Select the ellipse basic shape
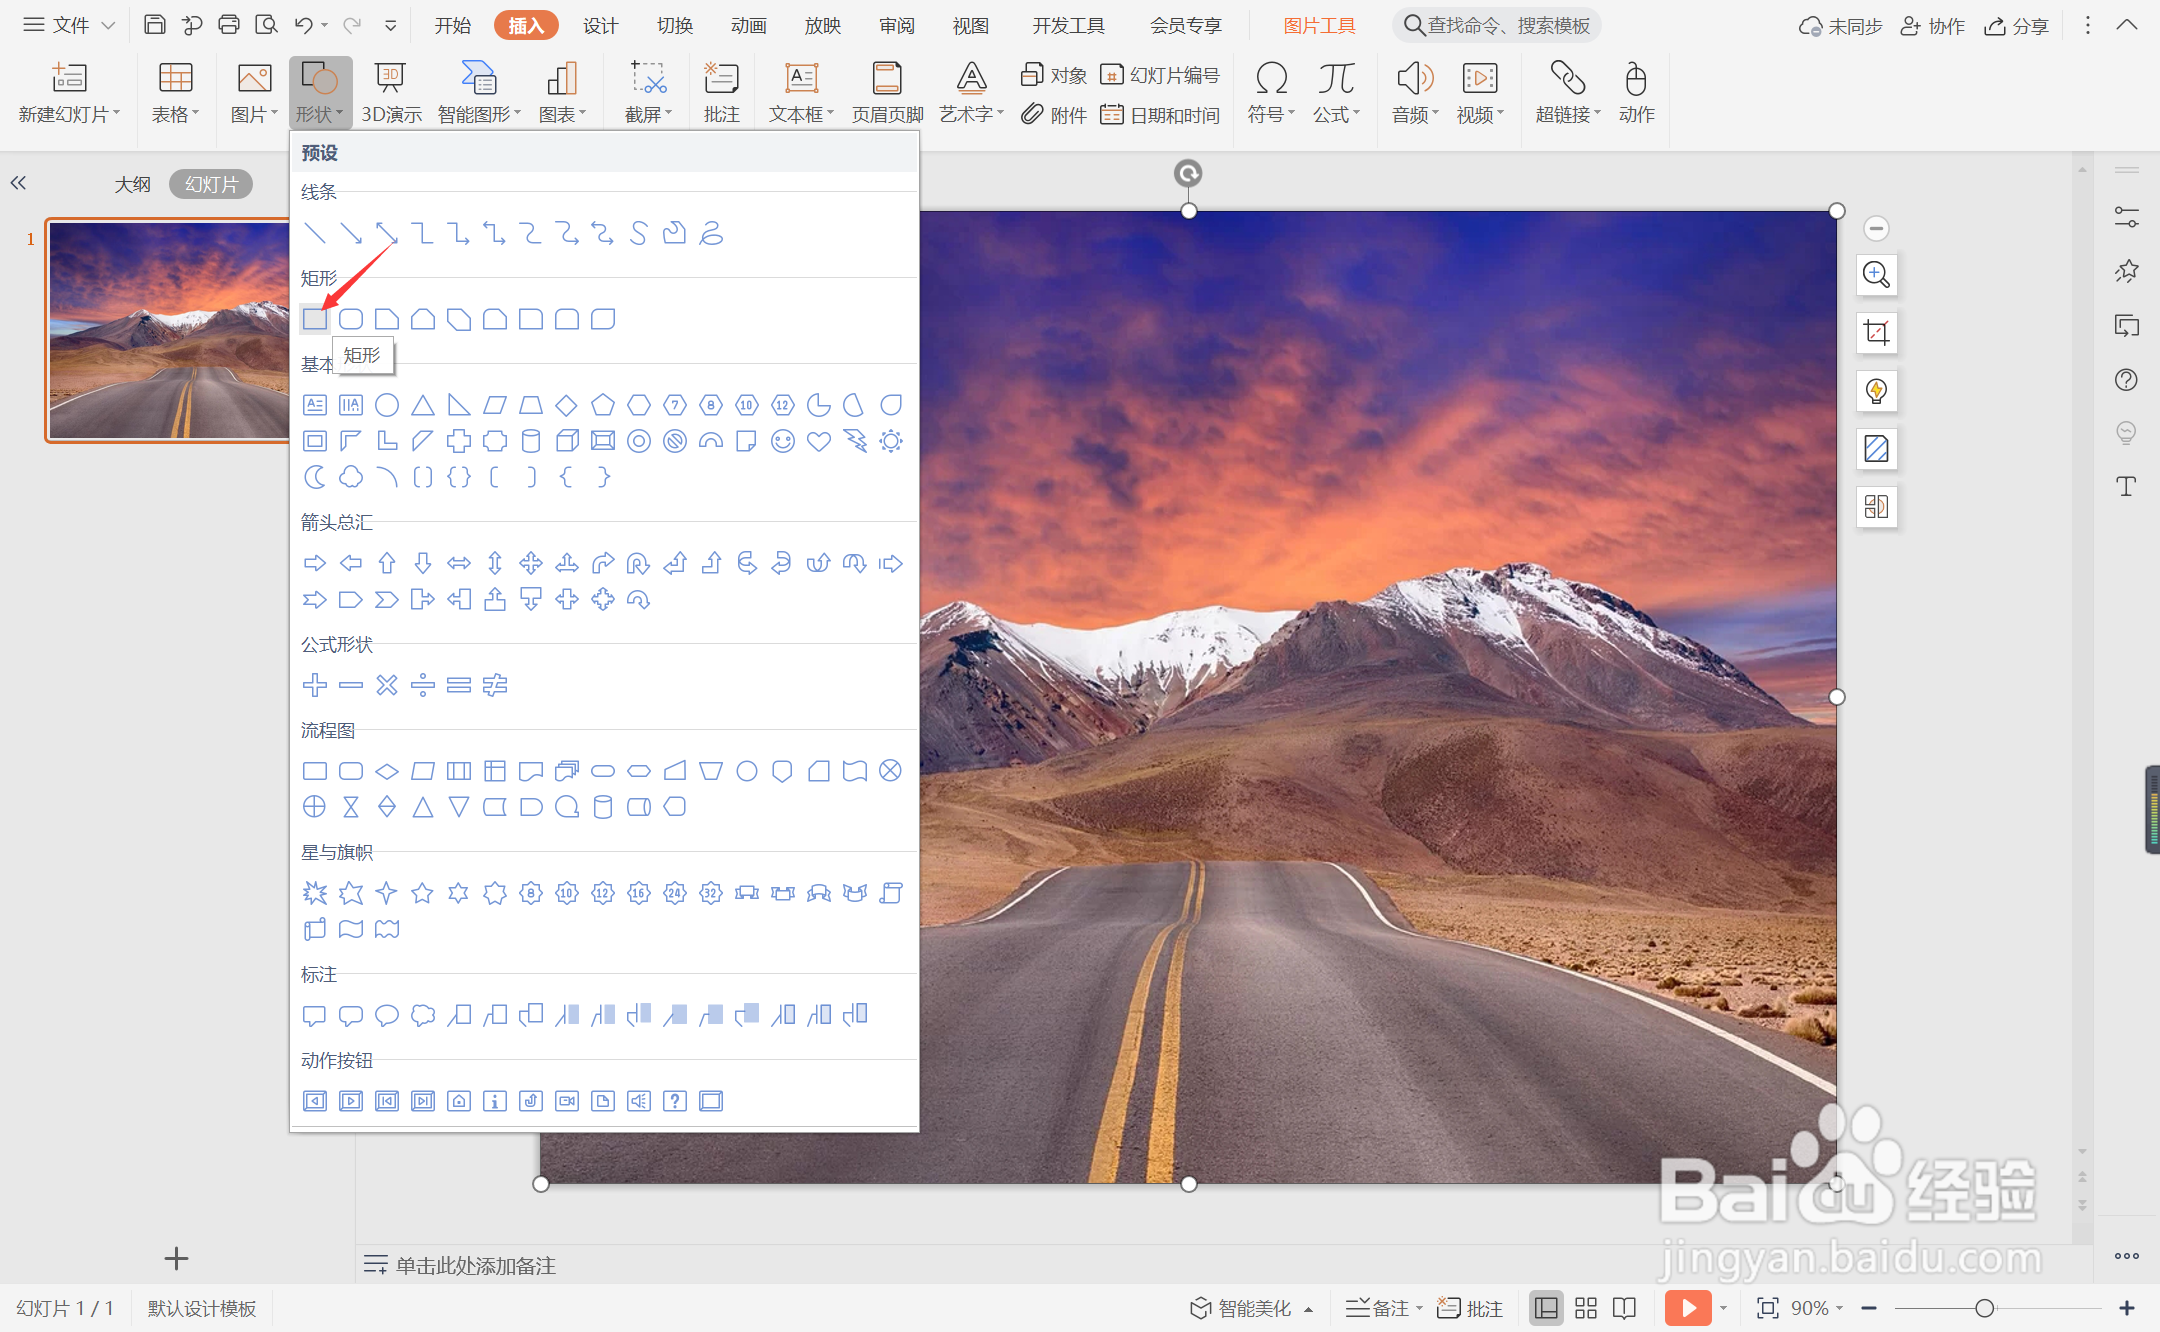The image size is (2160, 1332). 387,405
